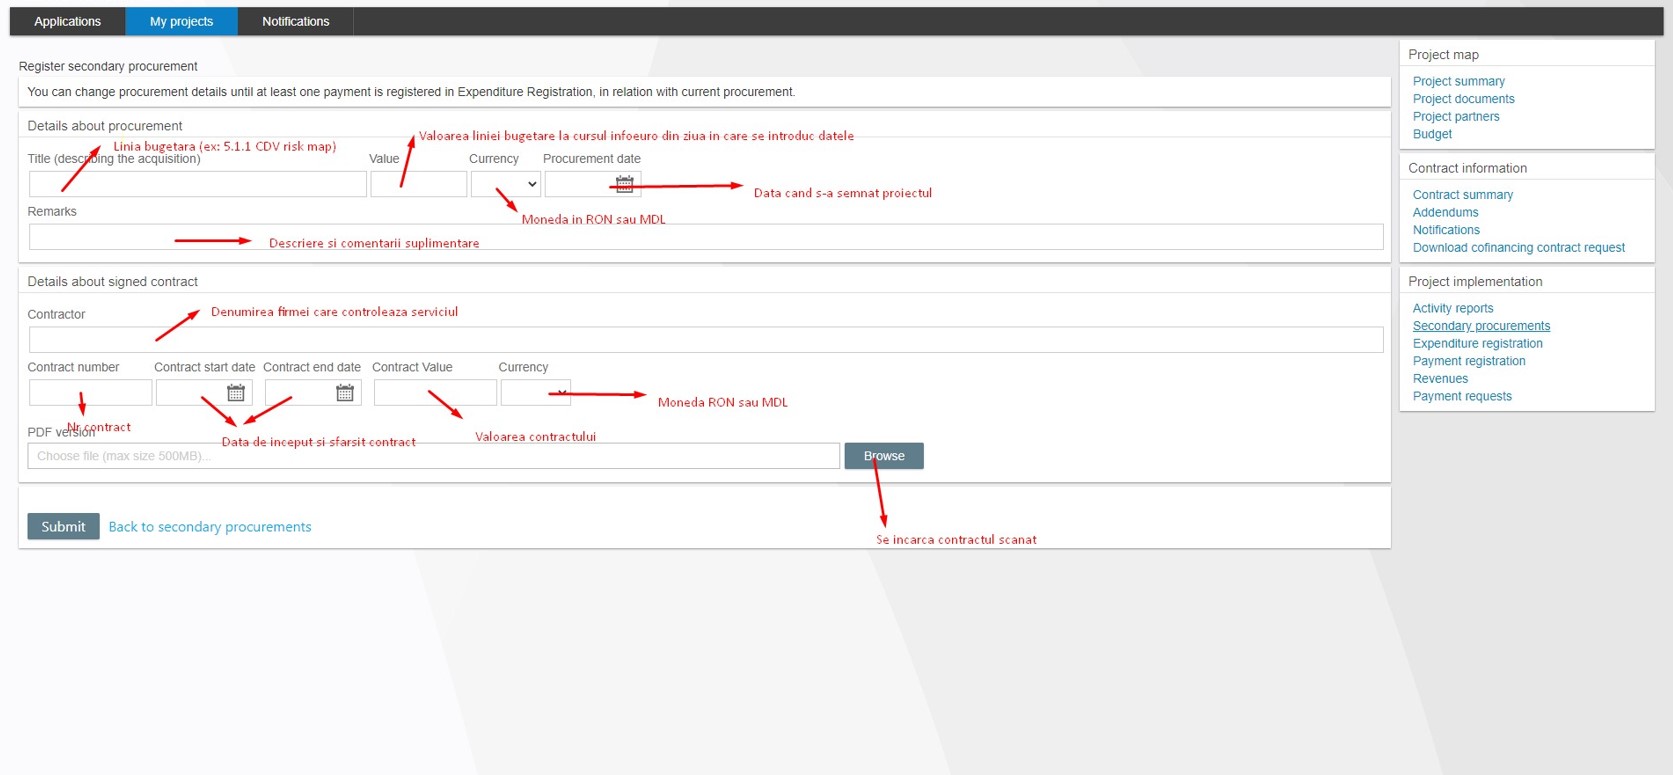This screenshot has height=775, width=1673.
Task: Open the Notifications tab in top bar
Action: click(x=295, y=21)
